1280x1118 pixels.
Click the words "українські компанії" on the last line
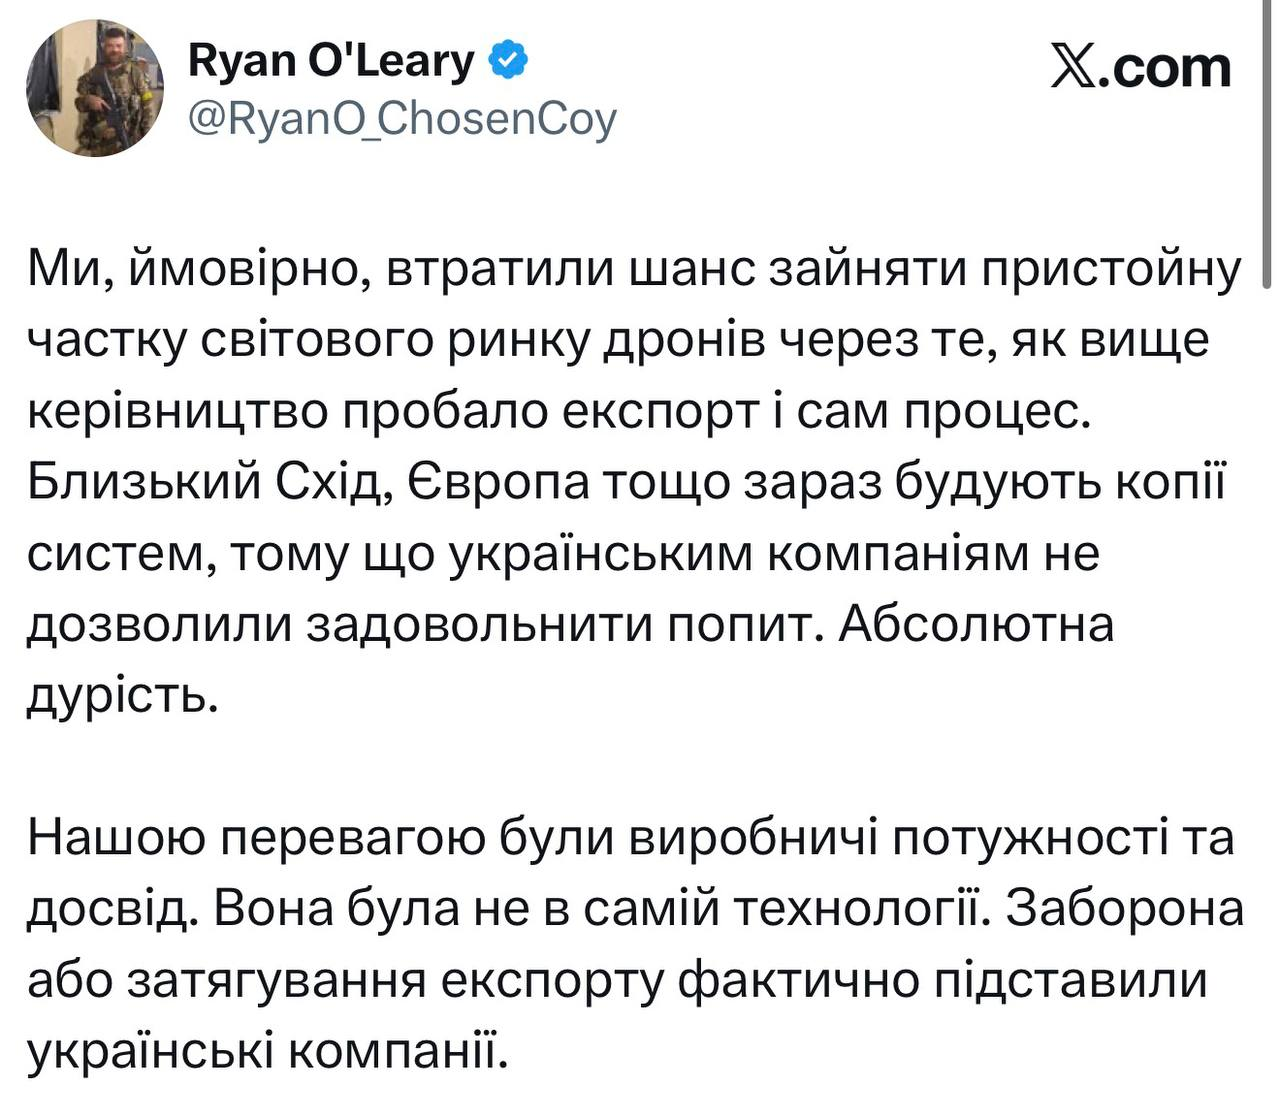(x=260, y=1049)
